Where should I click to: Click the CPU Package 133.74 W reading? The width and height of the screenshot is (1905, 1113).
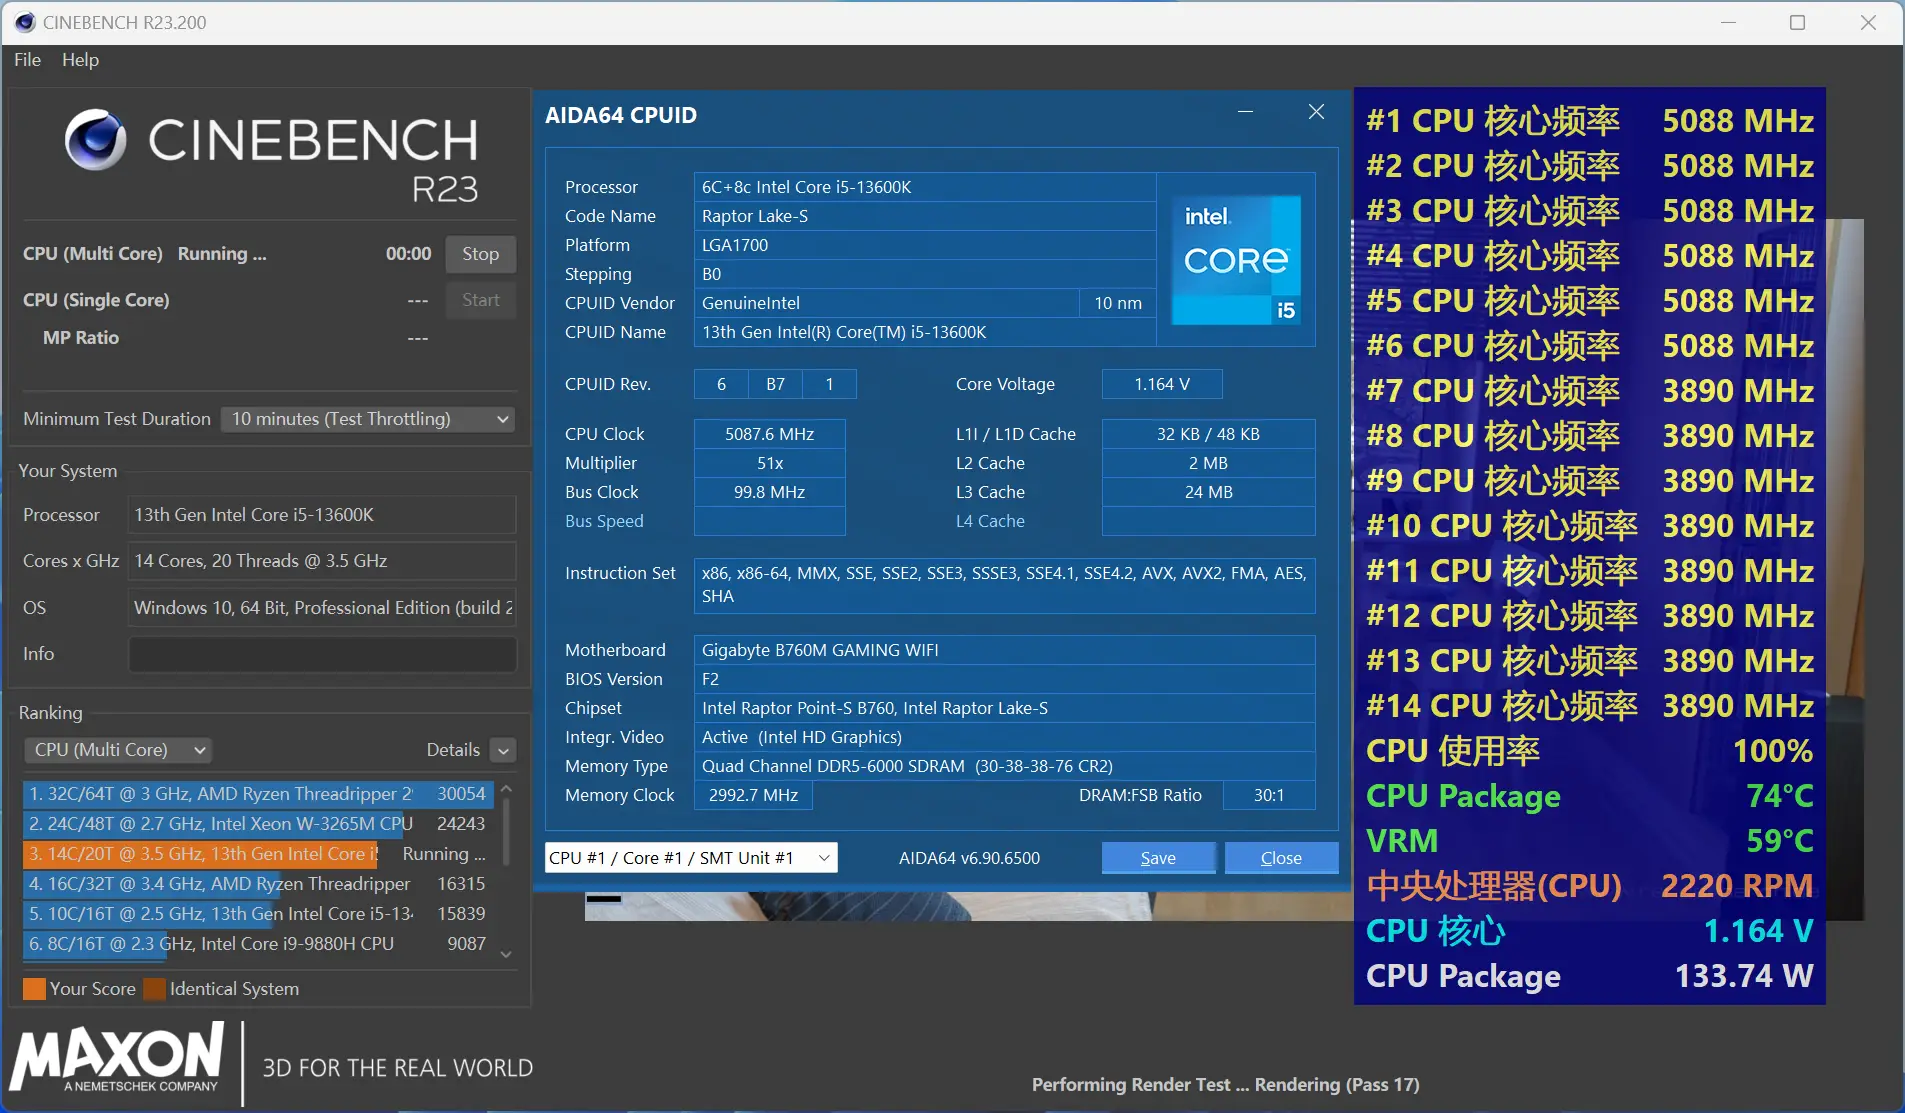coord(1589,976)
